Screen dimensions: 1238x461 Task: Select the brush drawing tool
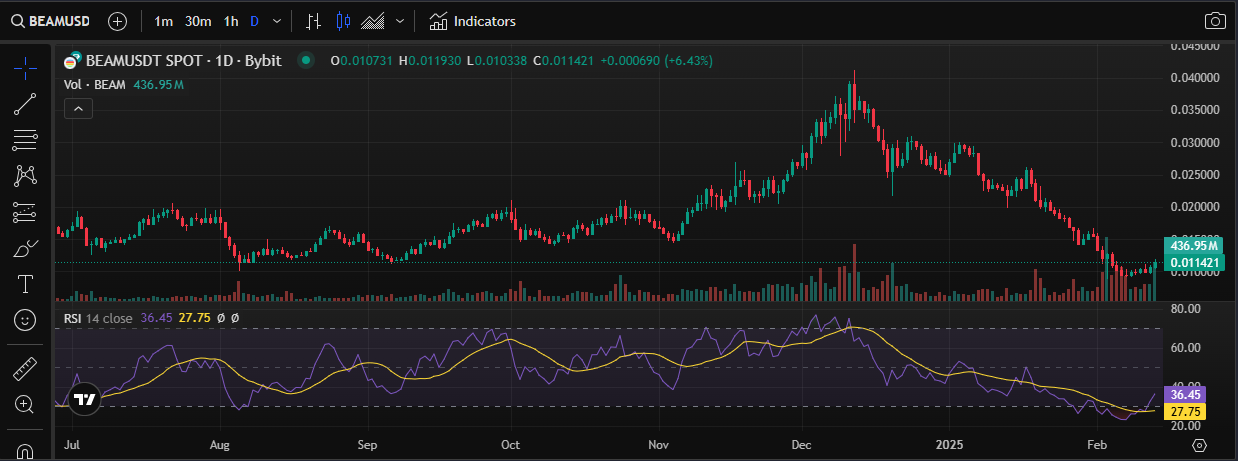pyautogui.click(x=25, y=249)
